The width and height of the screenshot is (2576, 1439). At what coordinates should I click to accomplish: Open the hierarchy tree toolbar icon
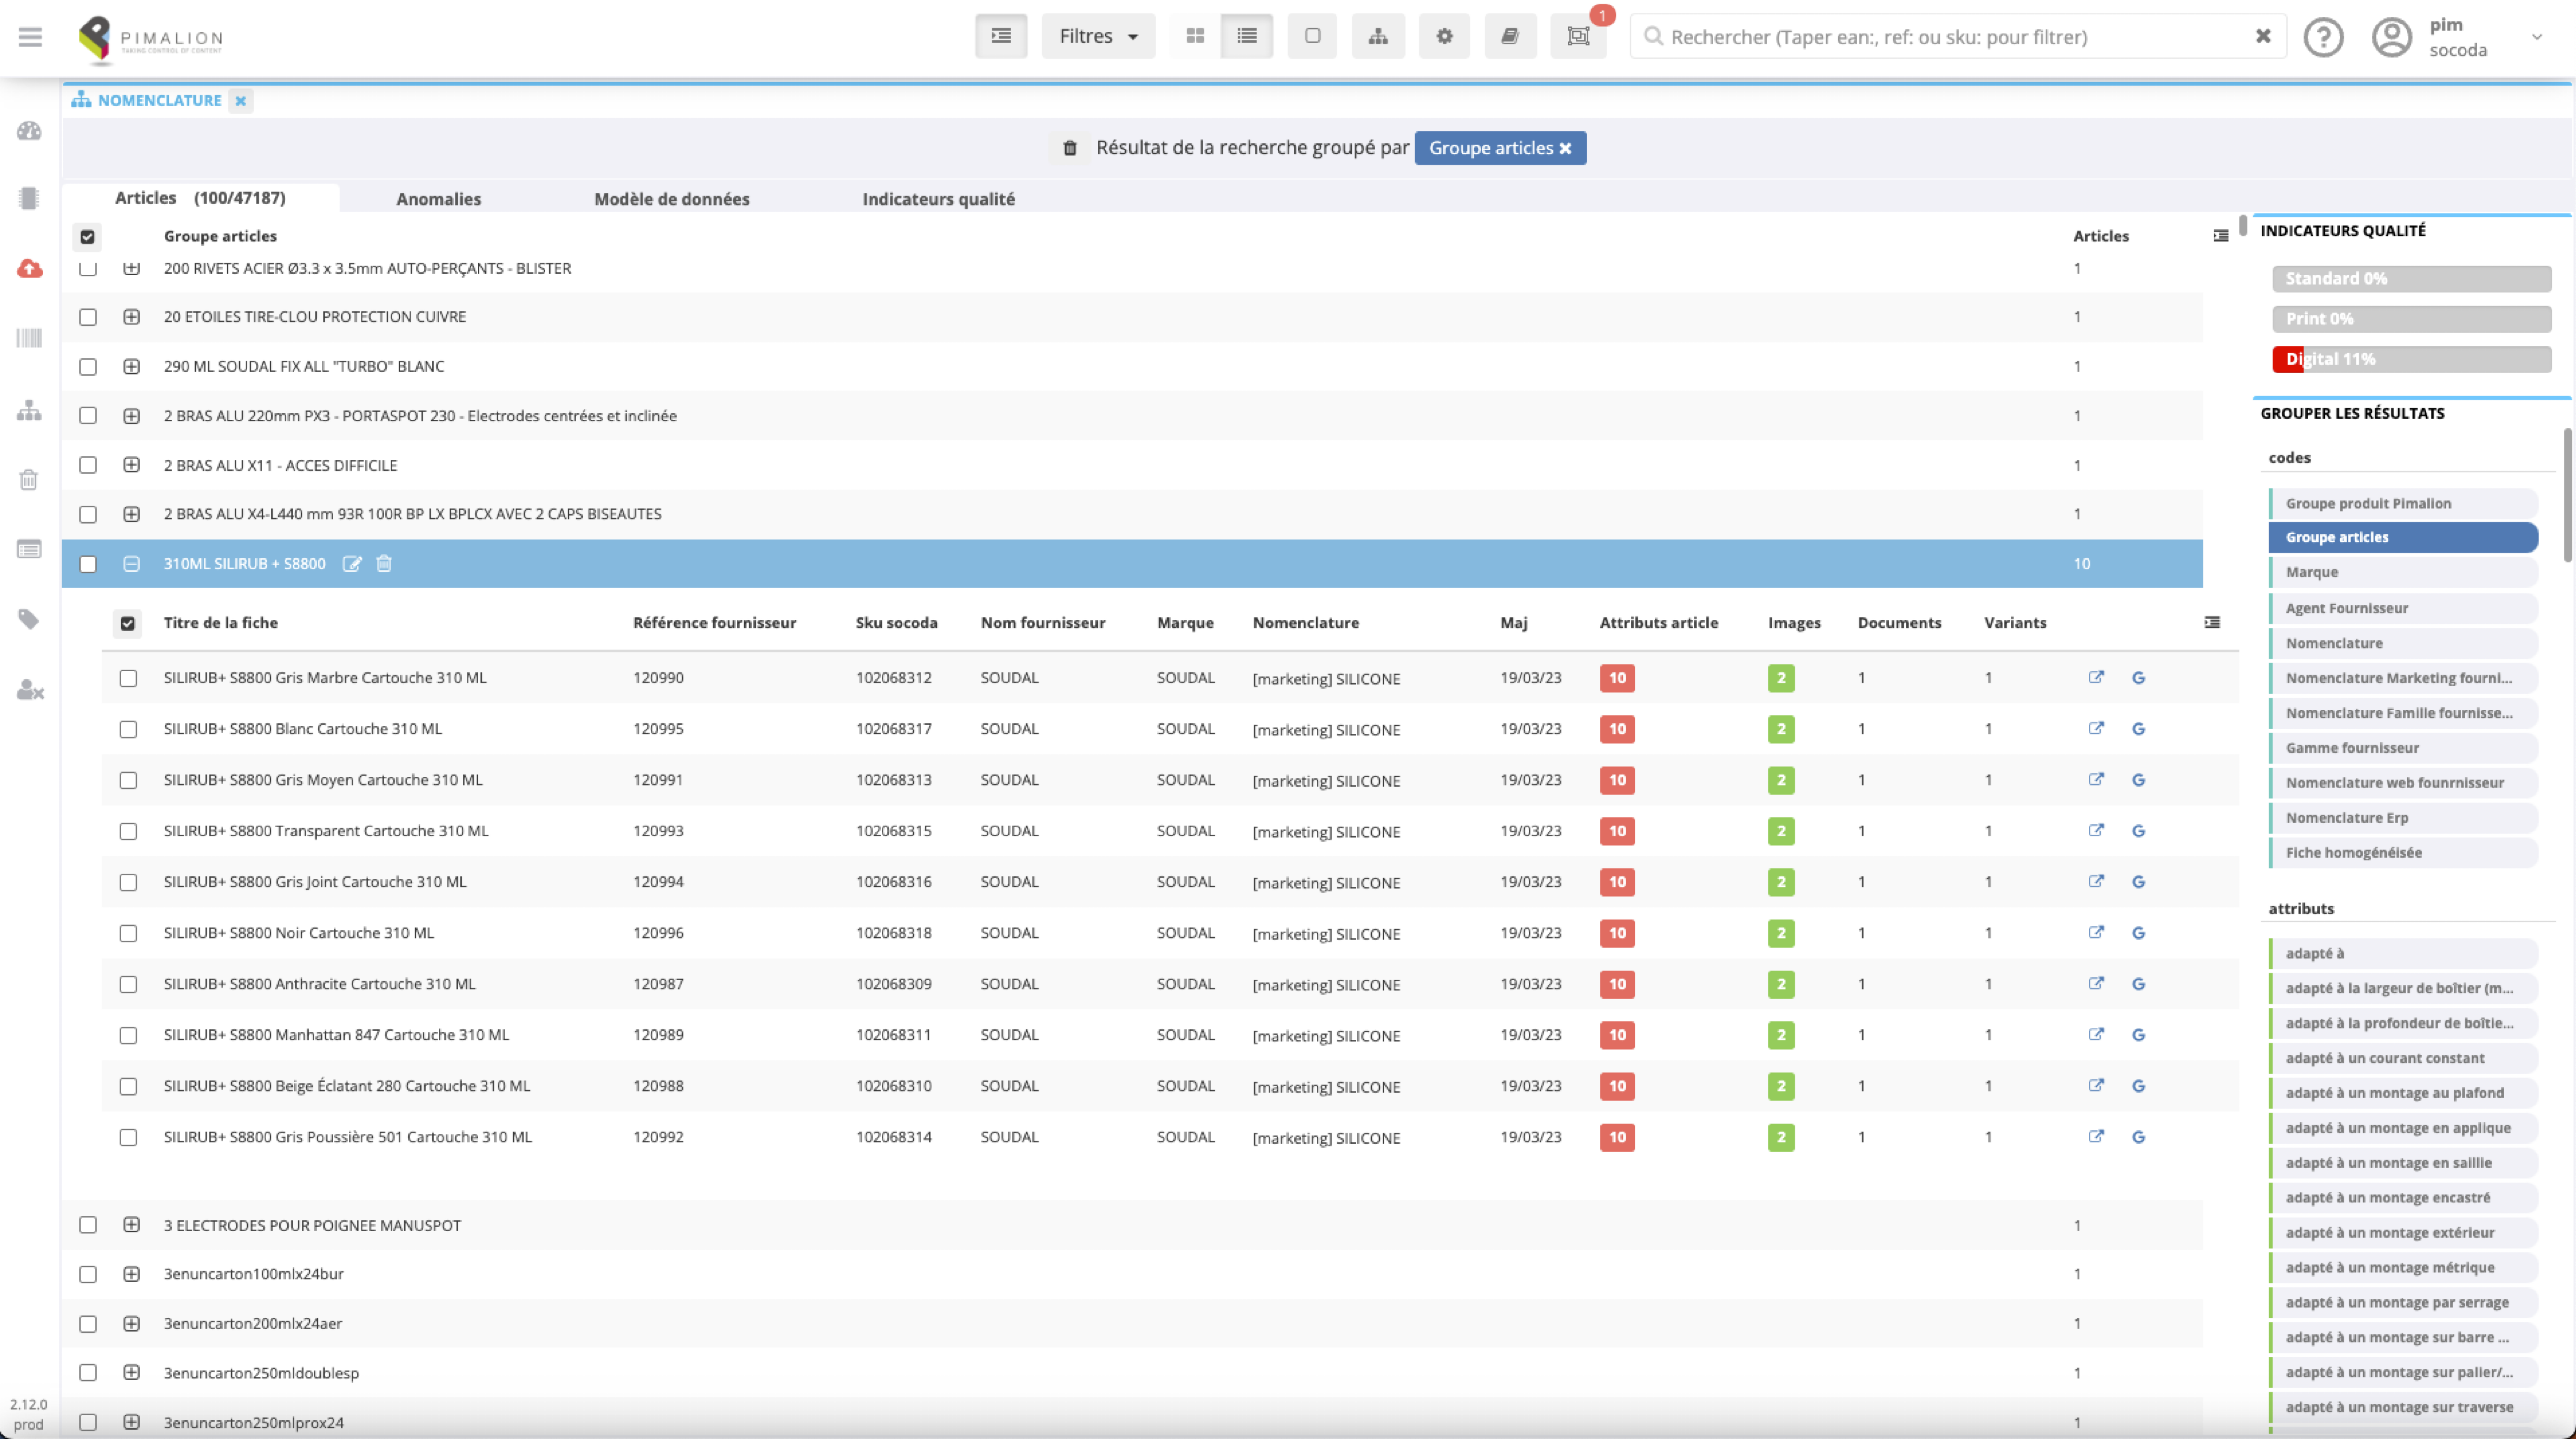pyautogui.click(x=1378, y=36)
